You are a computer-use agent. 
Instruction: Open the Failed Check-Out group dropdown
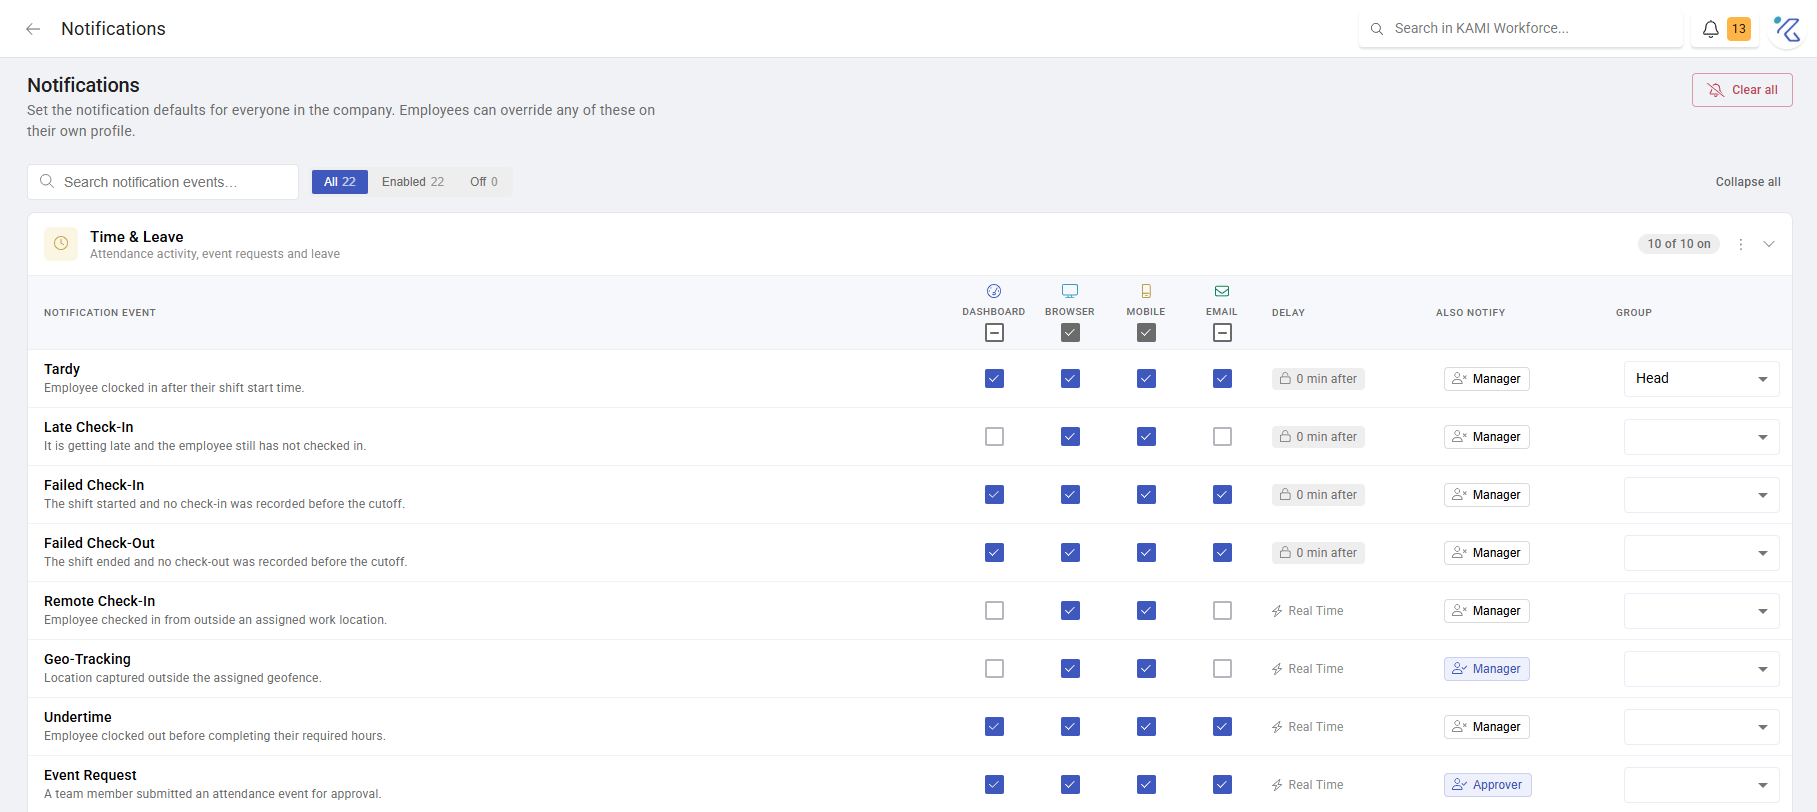point(1702,553)
